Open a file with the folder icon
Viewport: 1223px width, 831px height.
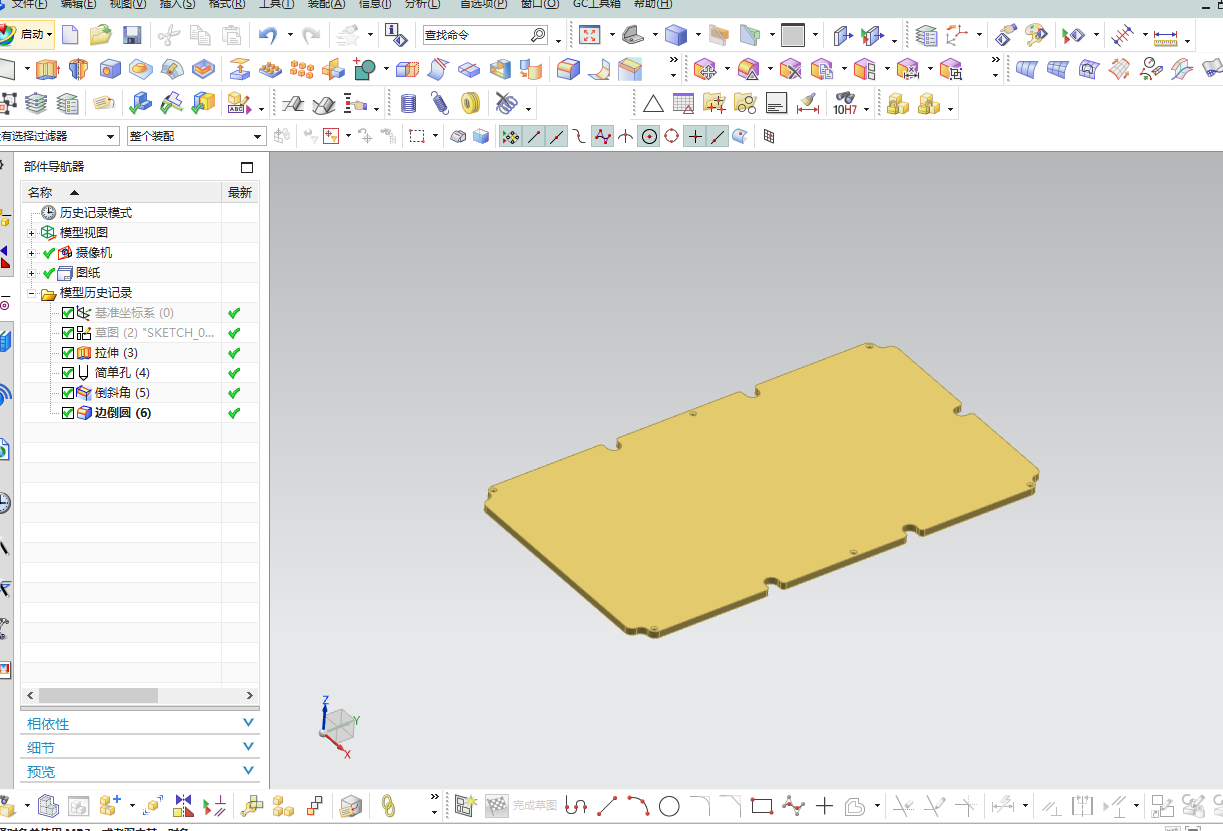pos(100,35)
